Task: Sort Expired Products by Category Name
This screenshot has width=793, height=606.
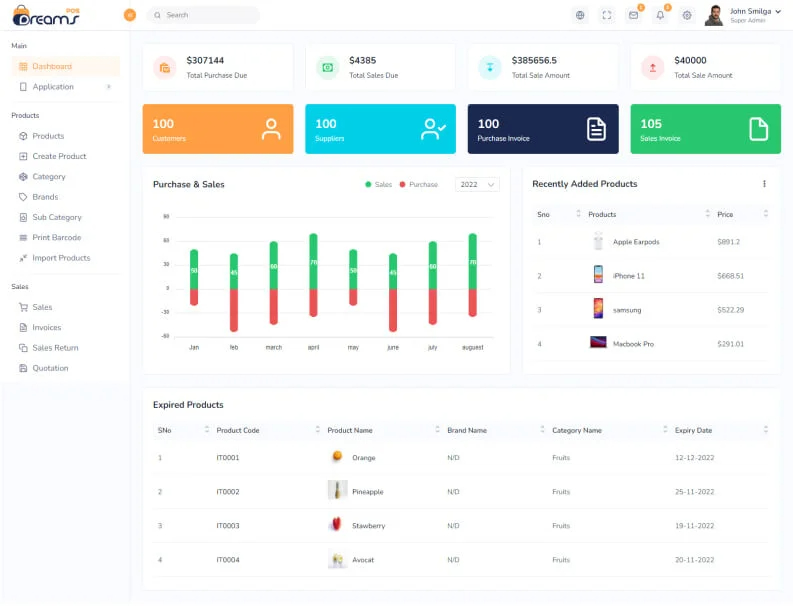Action: pyautogui.click(x=665, y=429)
